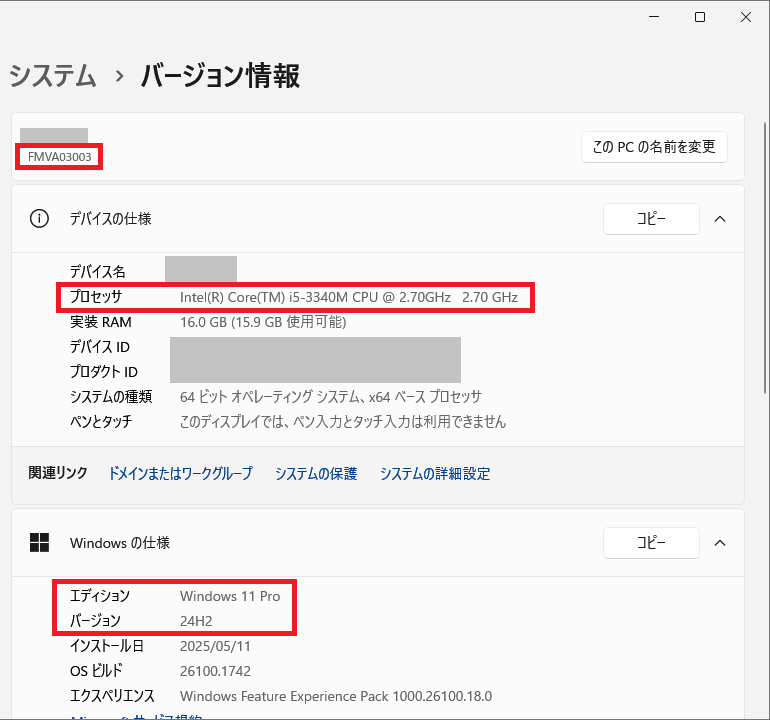Open the システムの保護 link

(316, 473)
